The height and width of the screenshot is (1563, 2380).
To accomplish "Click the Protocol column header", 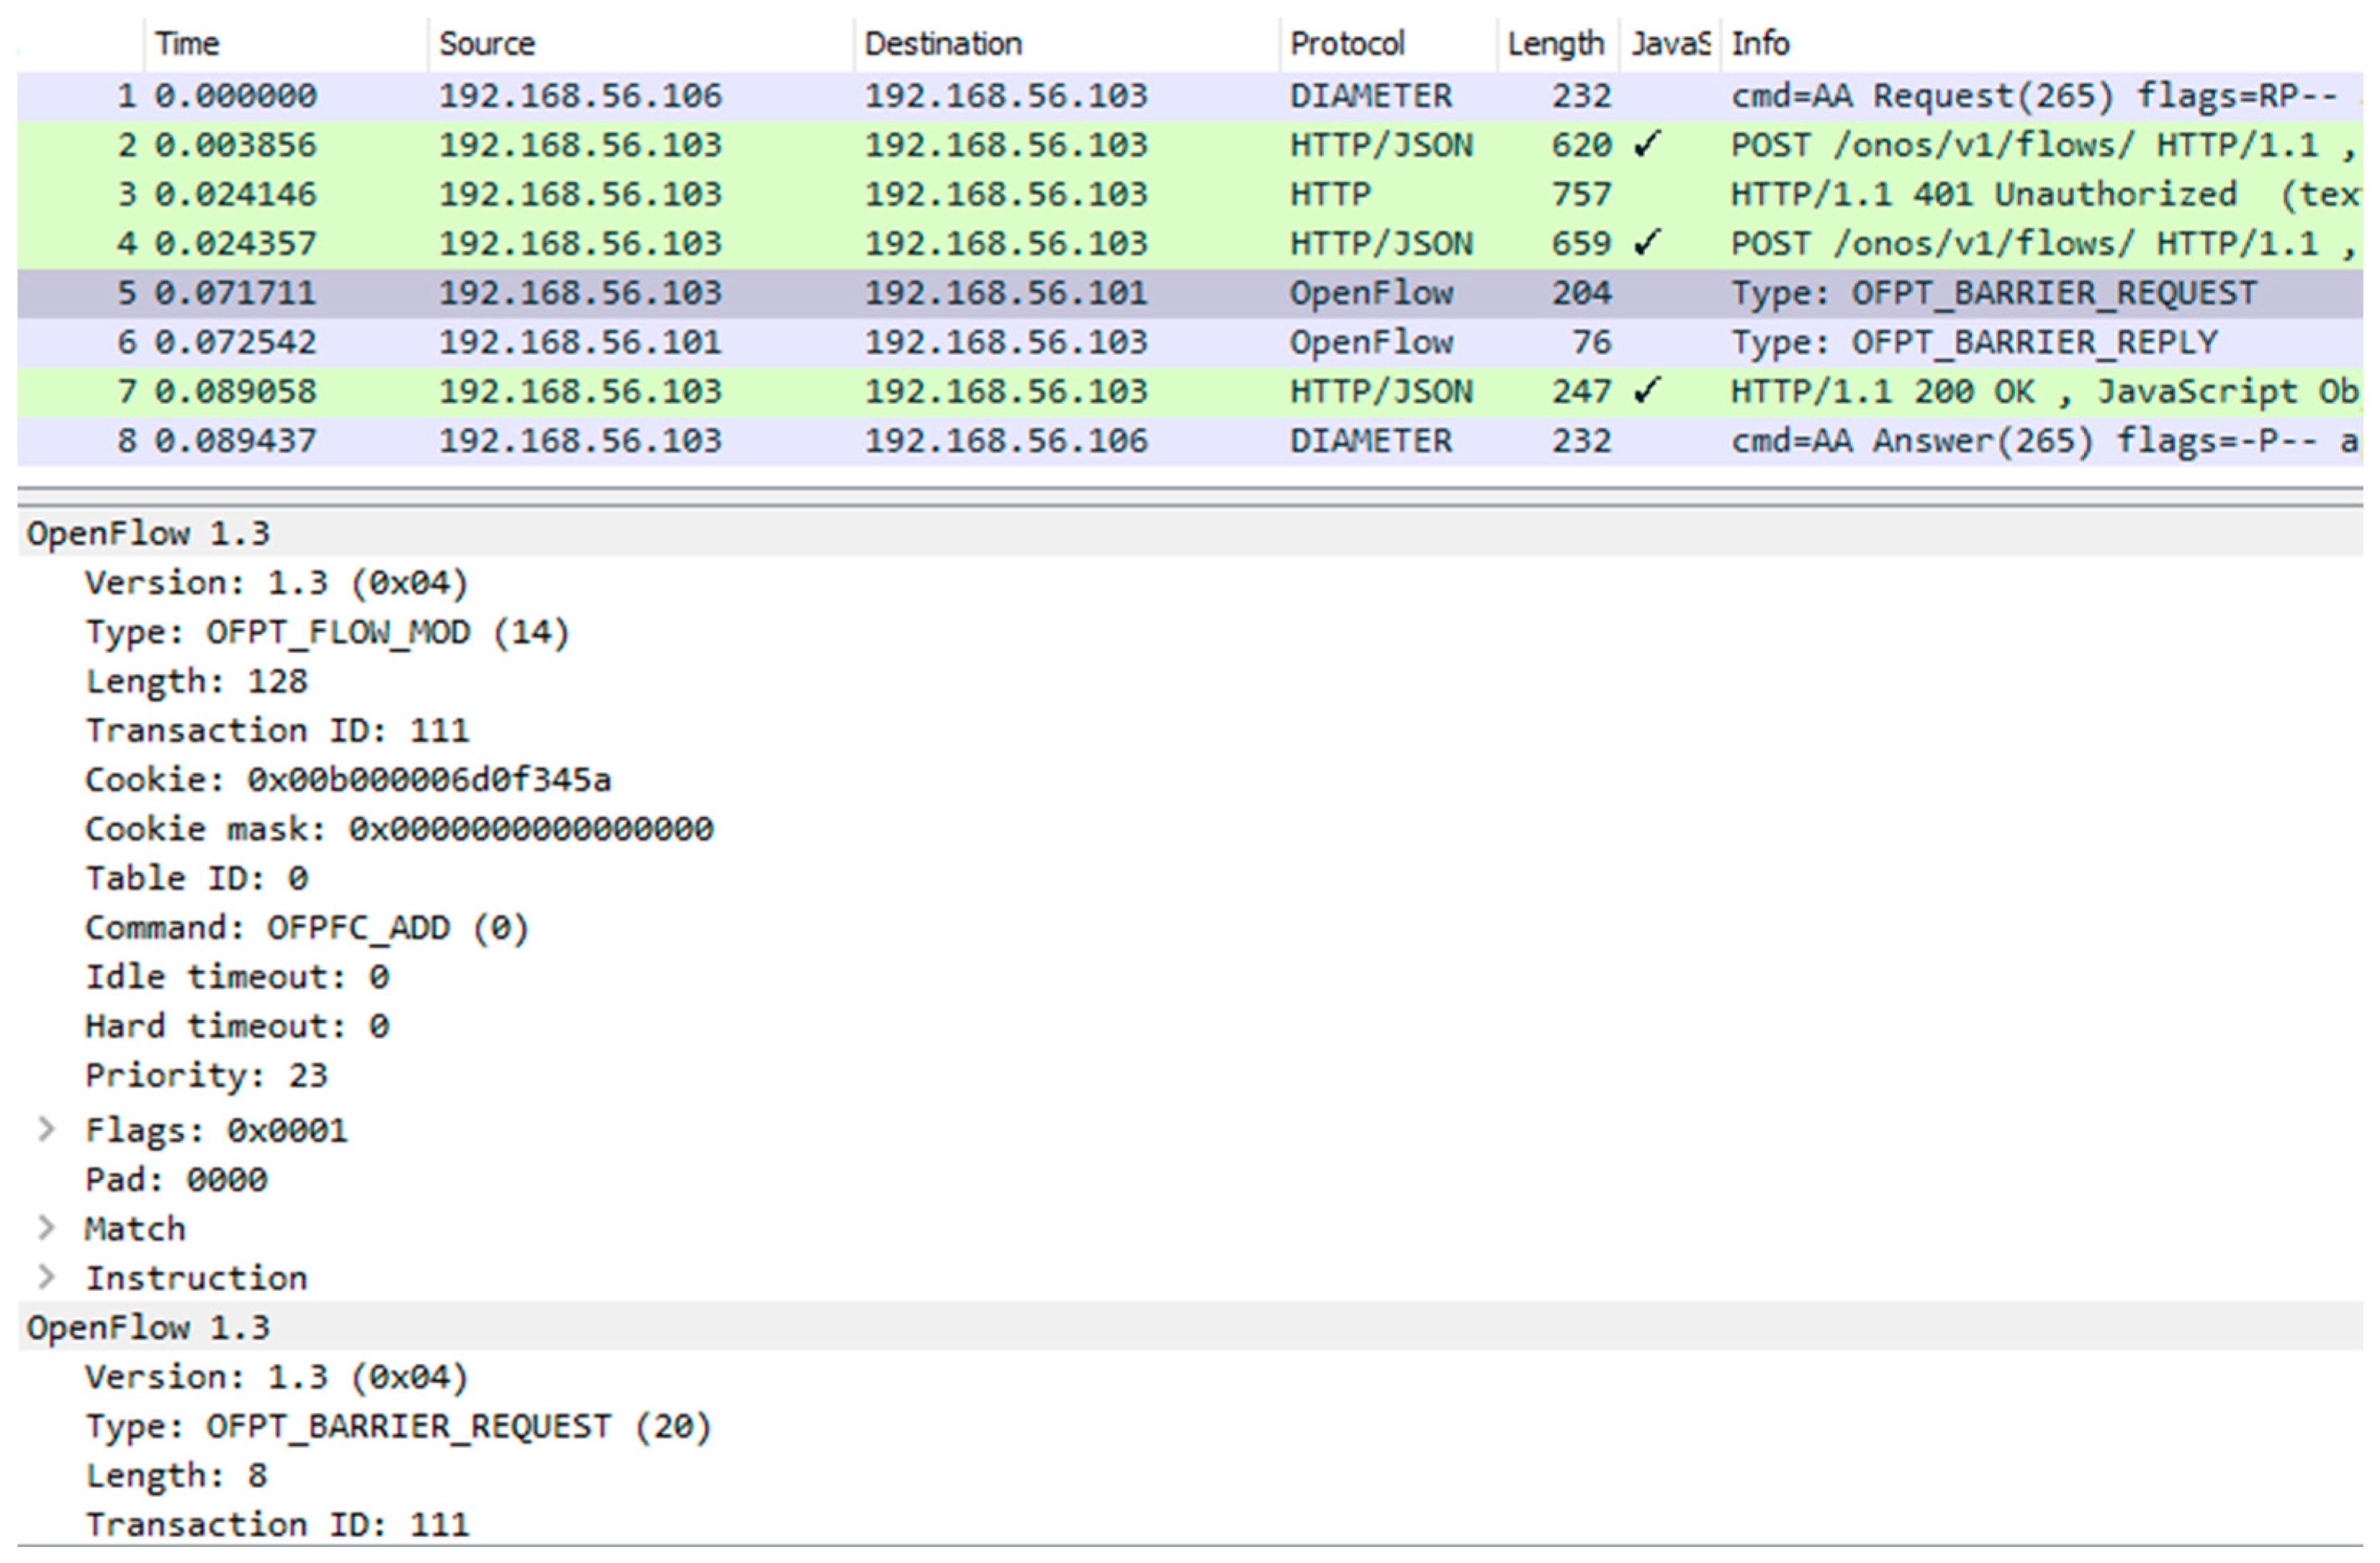I will [1346, 43].
